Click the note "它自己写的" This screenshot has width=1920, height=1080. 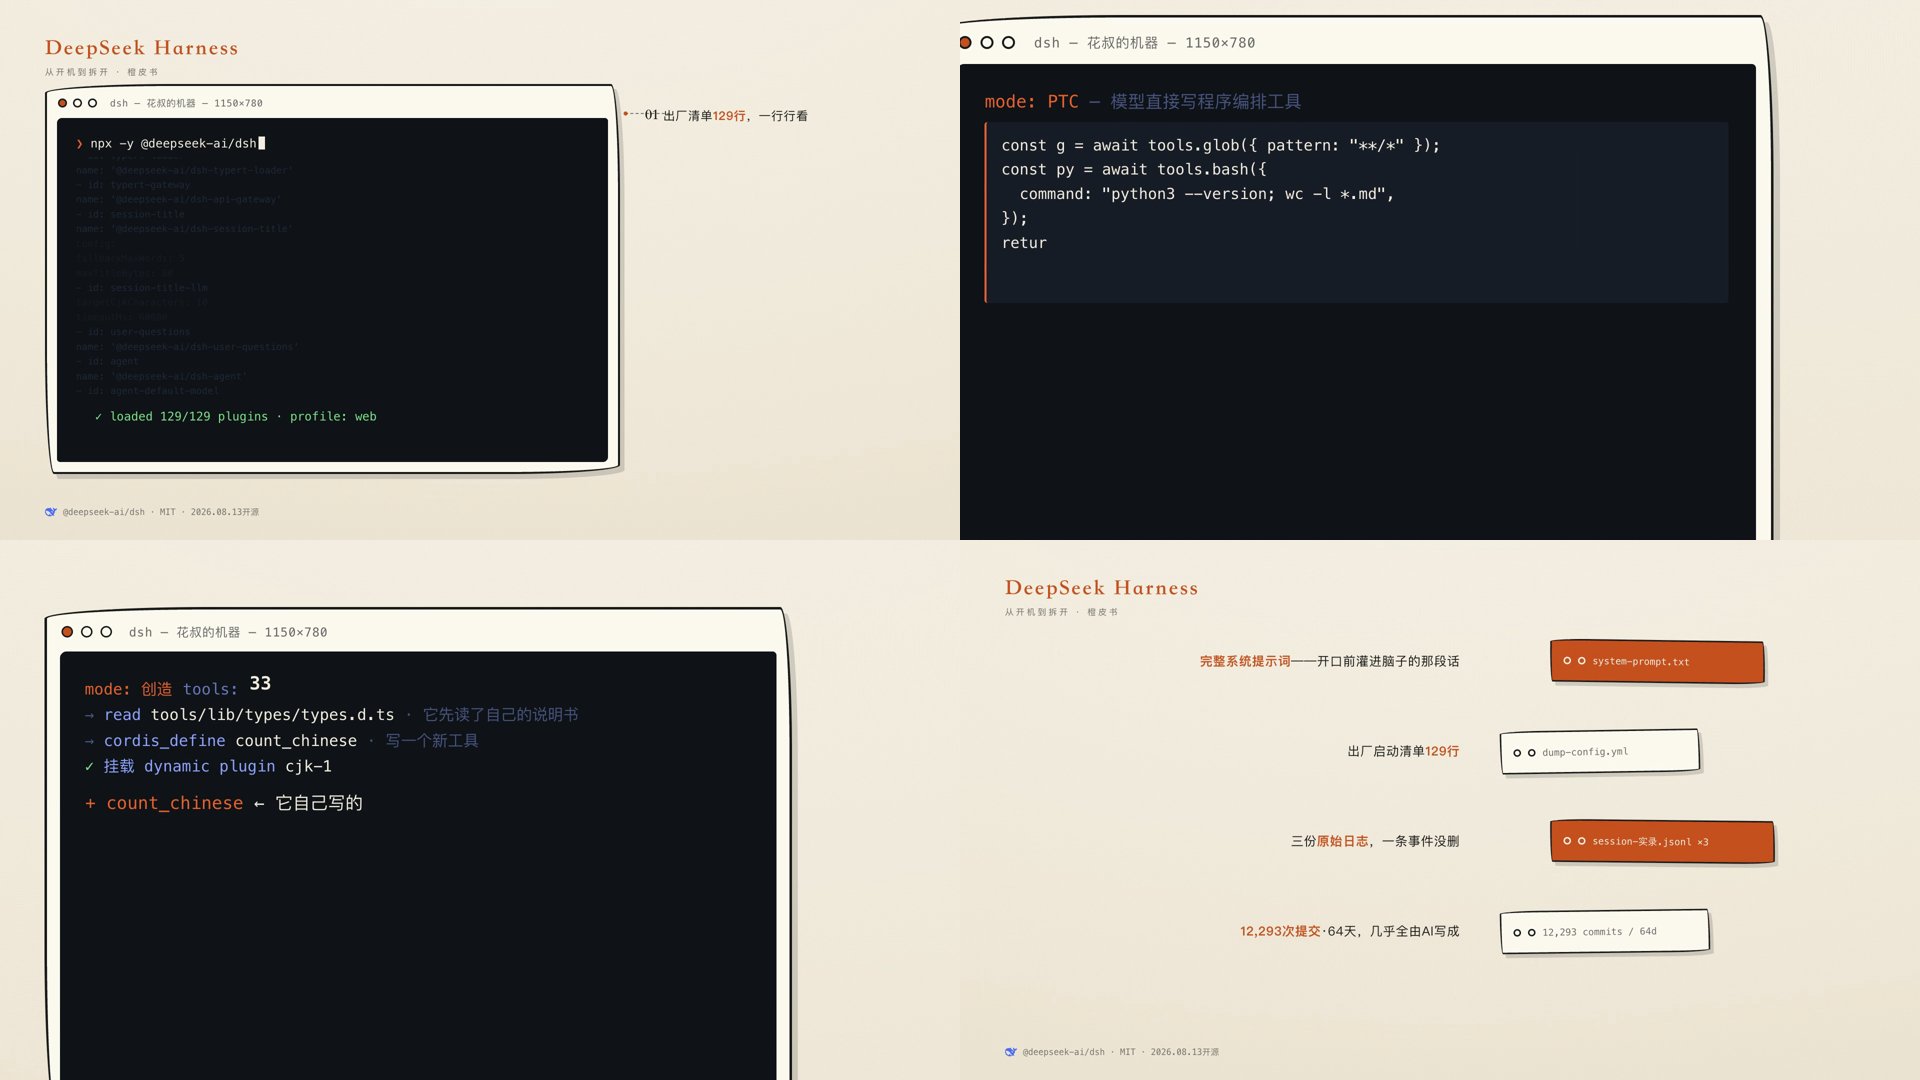[x=319, y=804]
